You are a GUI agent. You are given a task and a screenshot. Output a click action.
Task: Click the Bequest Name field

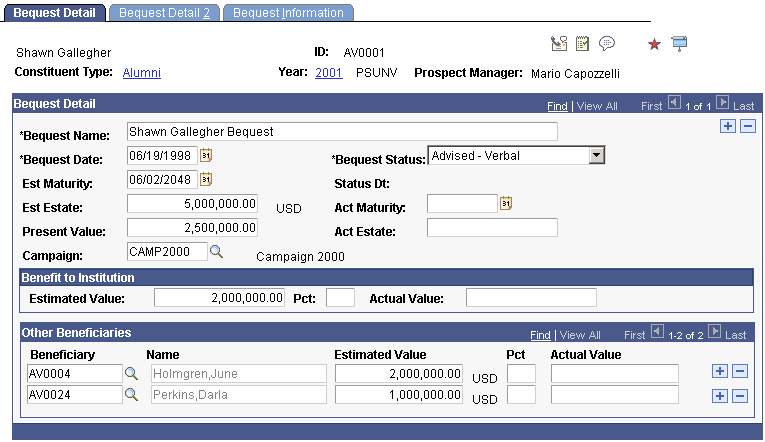point(342,132)
